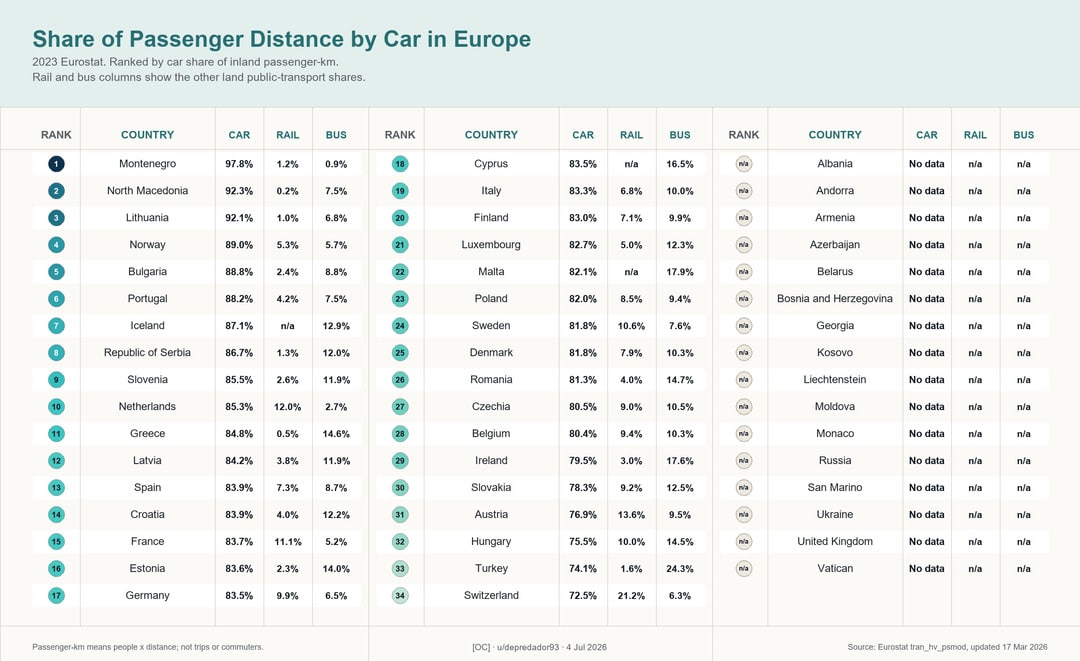This screenshot has width=1080, height=661.
Task: Click the first CAR column header
Action: 239,135
